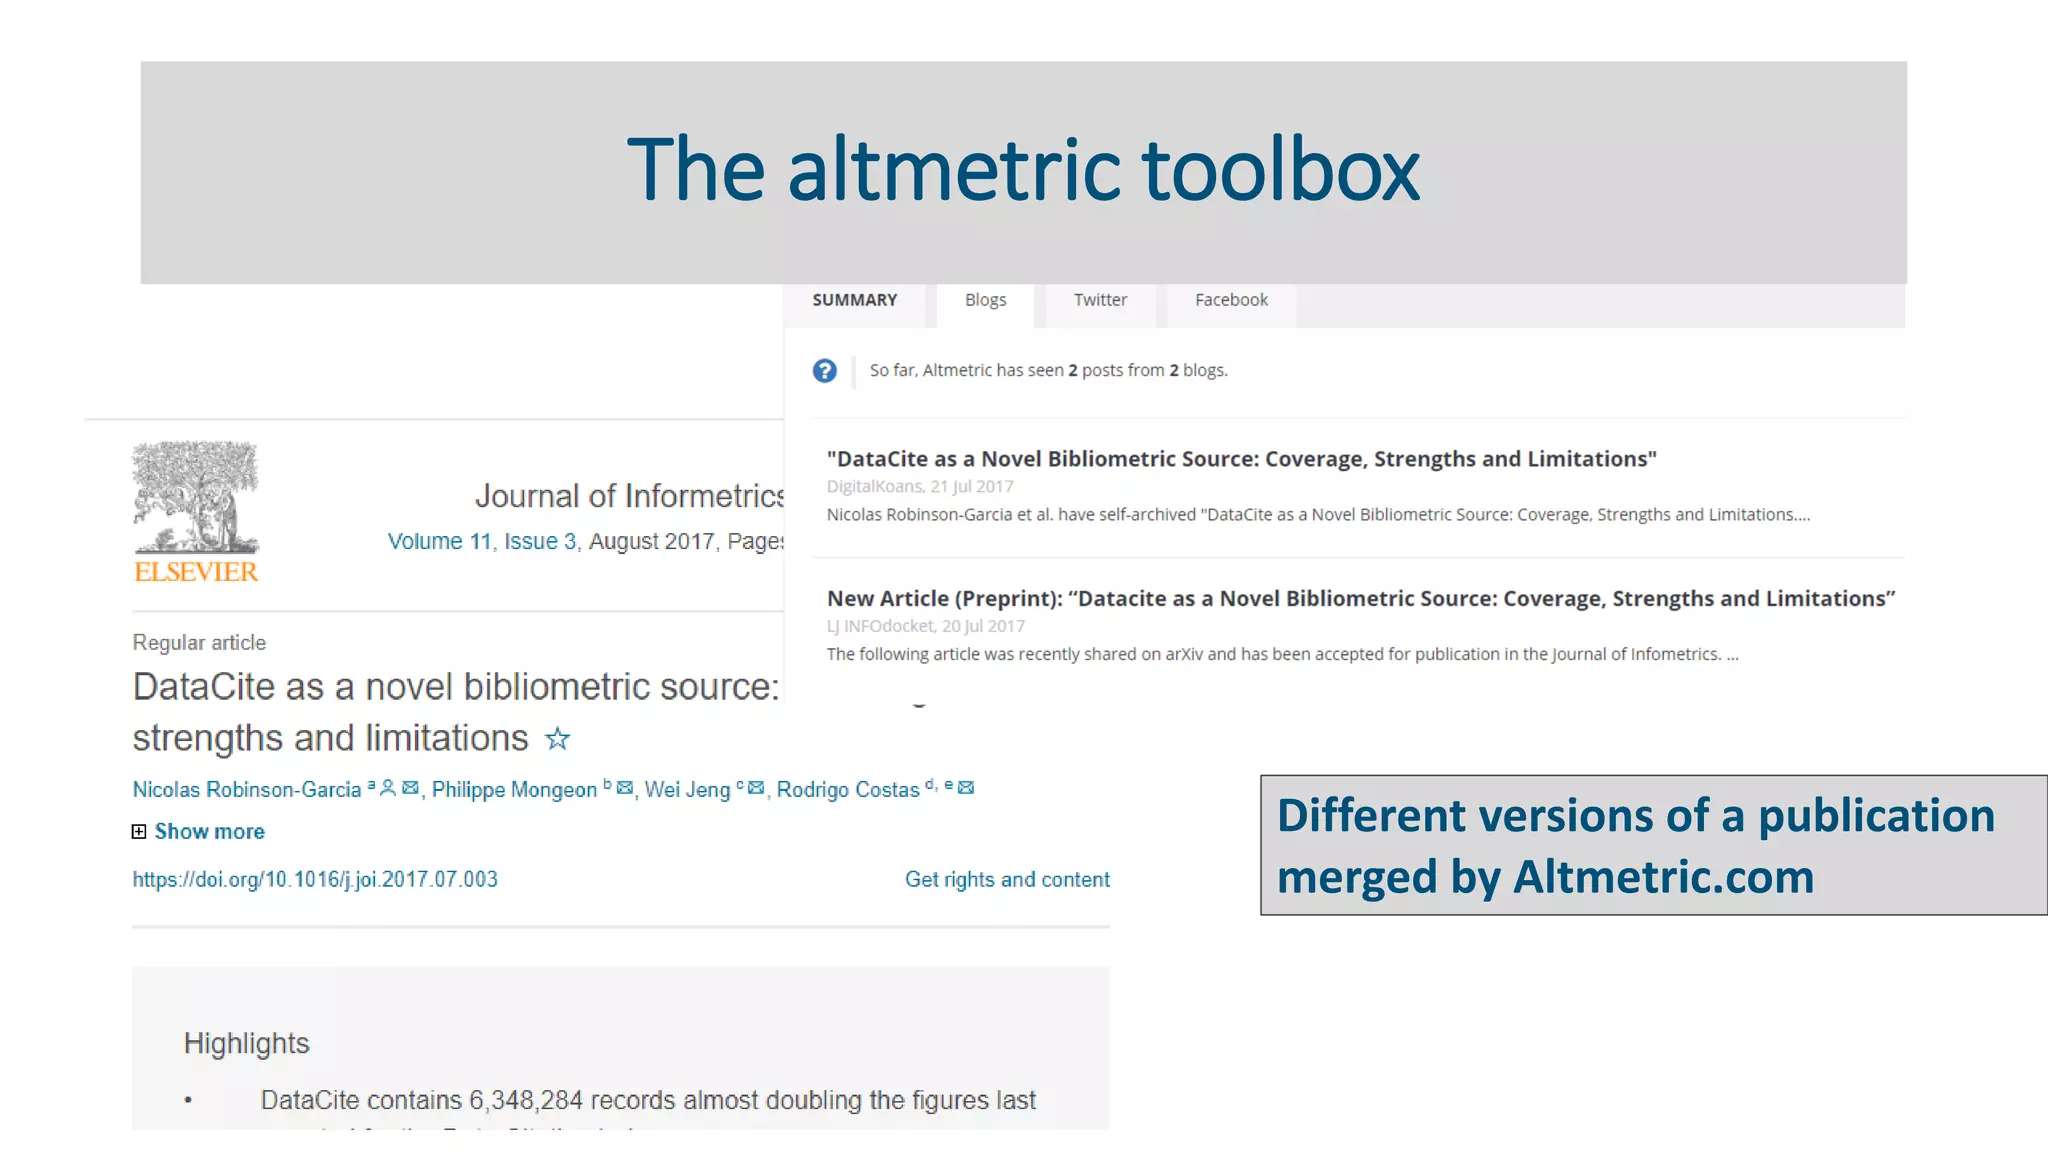Open the Volume 11 link
The width and height of the screenshot is (2048, 1152).
(440, 541)
